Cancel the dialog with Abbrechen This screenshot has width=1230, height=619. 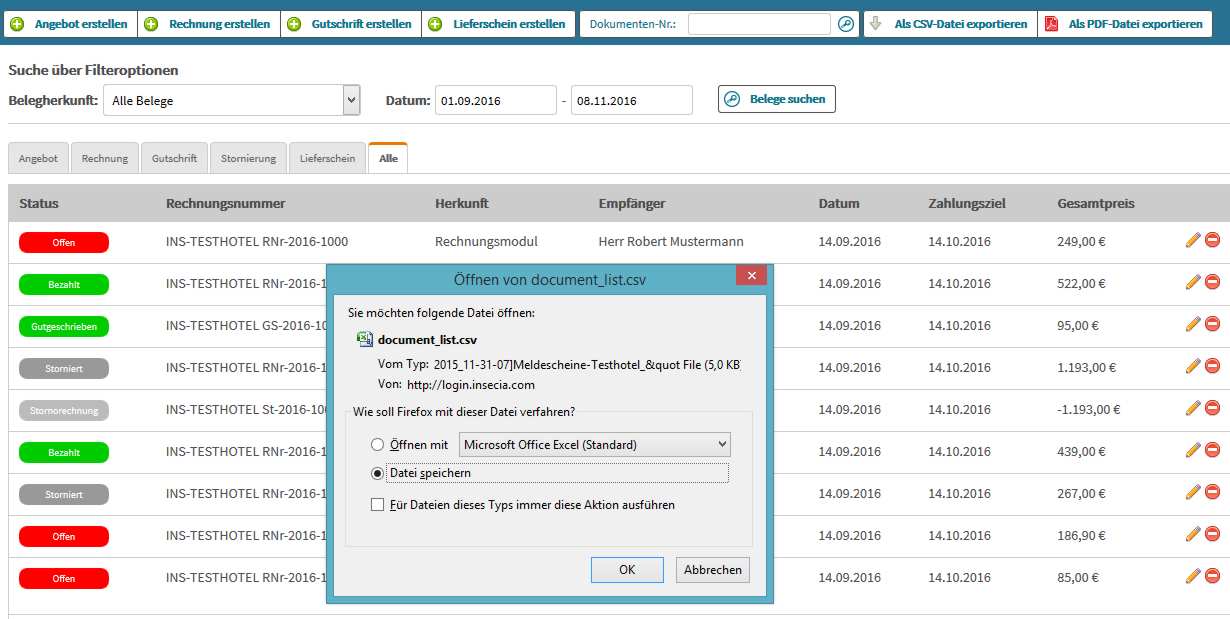coord(713,570)
